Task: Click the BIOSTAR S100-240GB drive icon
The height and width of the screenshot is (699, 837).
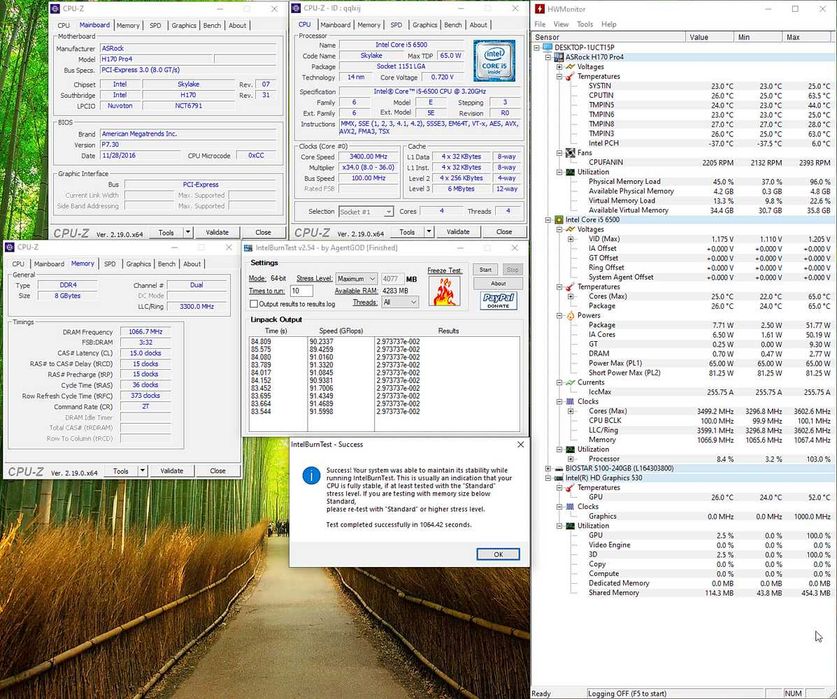Action: point(559,468)
